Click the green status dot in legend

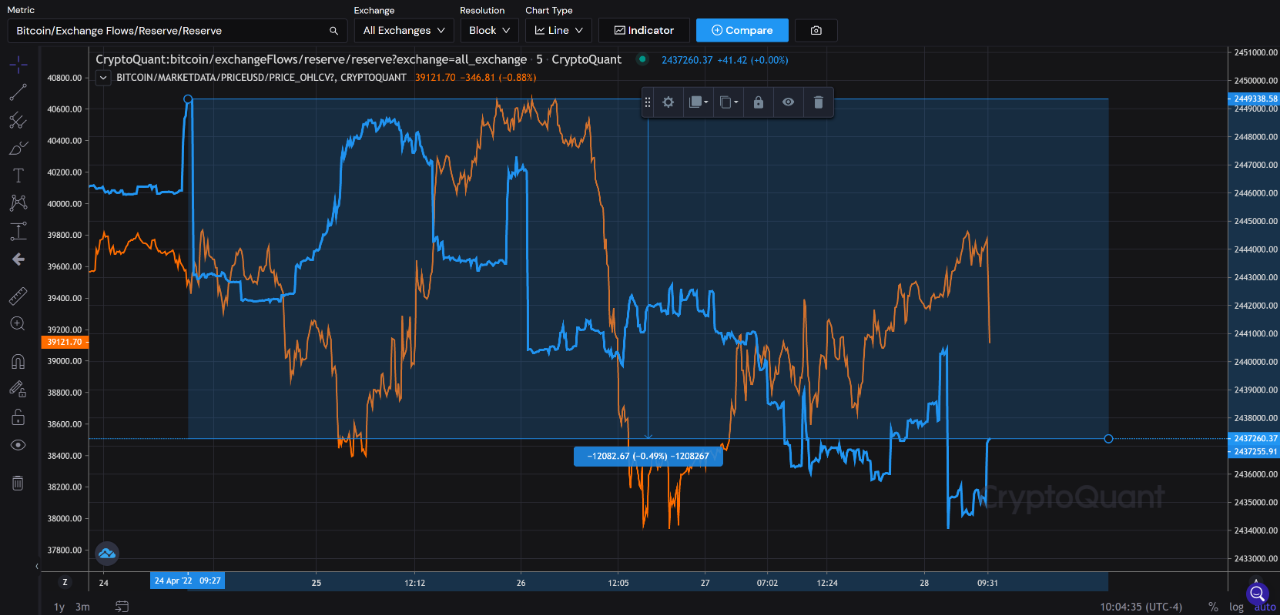(642, 59)
